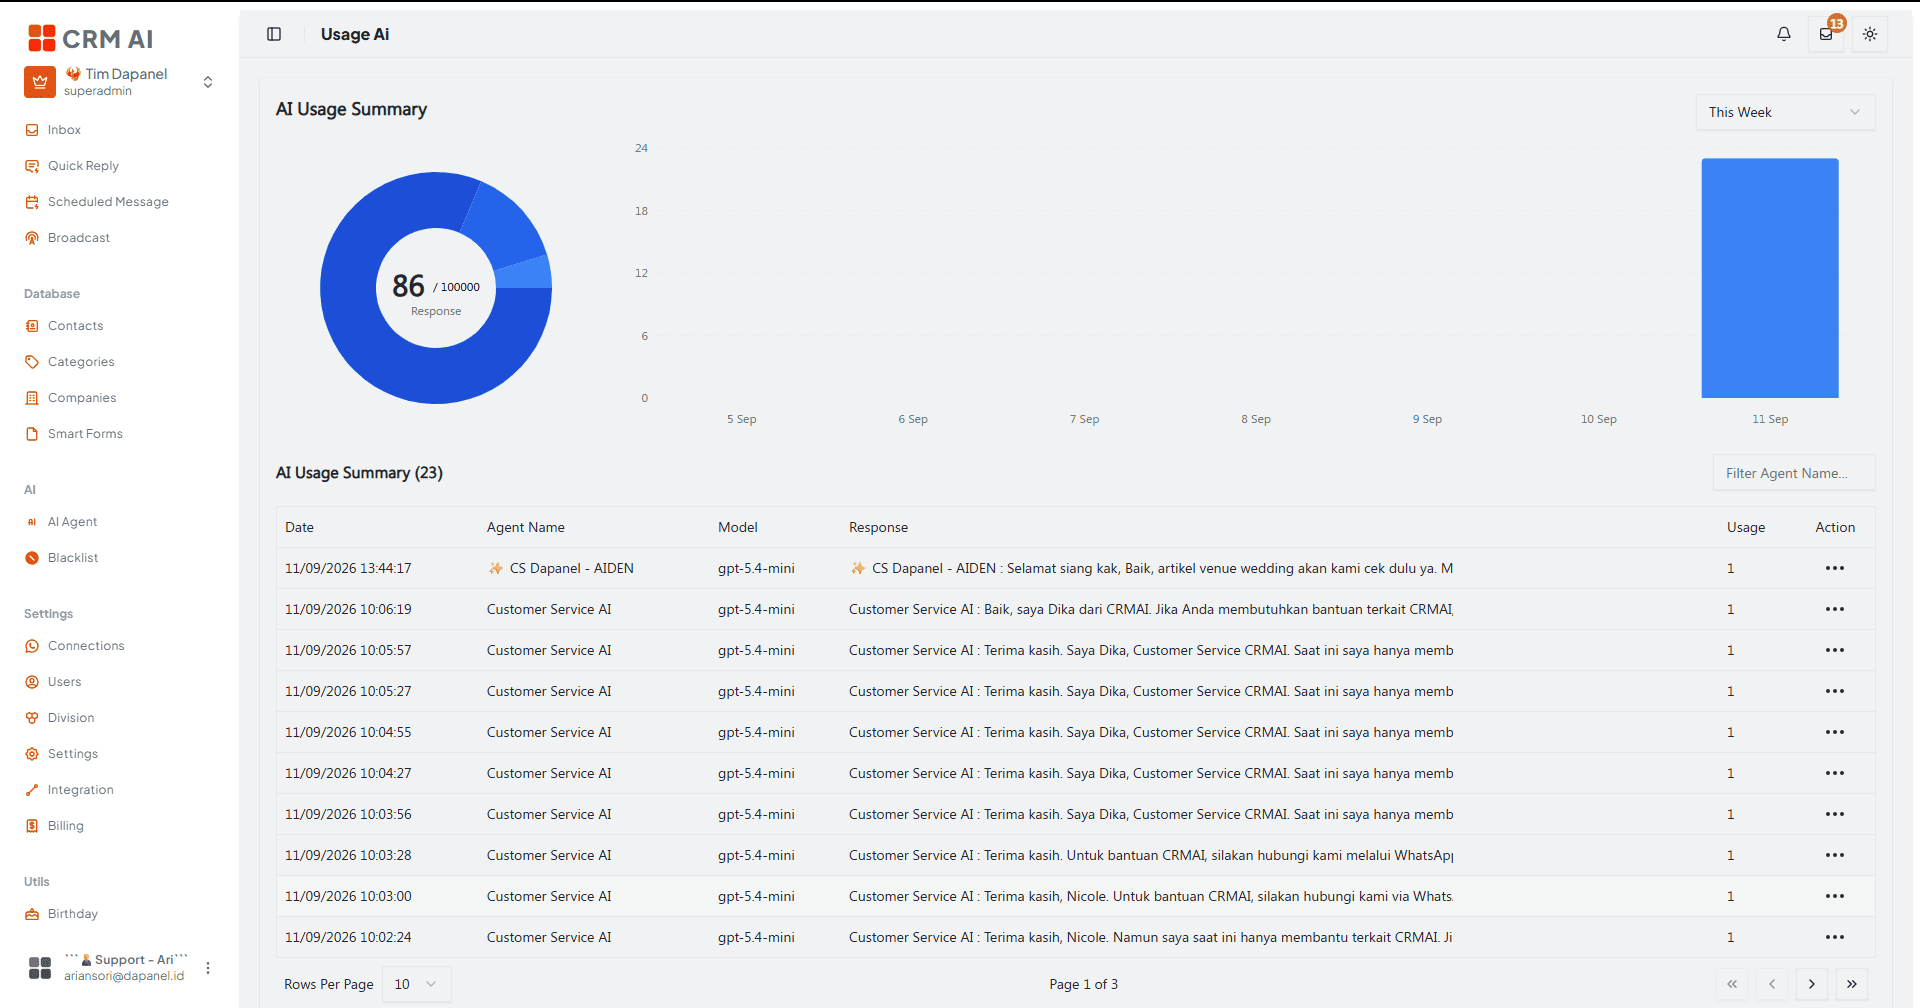Click the Contacts icon
Image resolution: width=1920 pixels, height=1008 pixels.
tap(32, 326)
